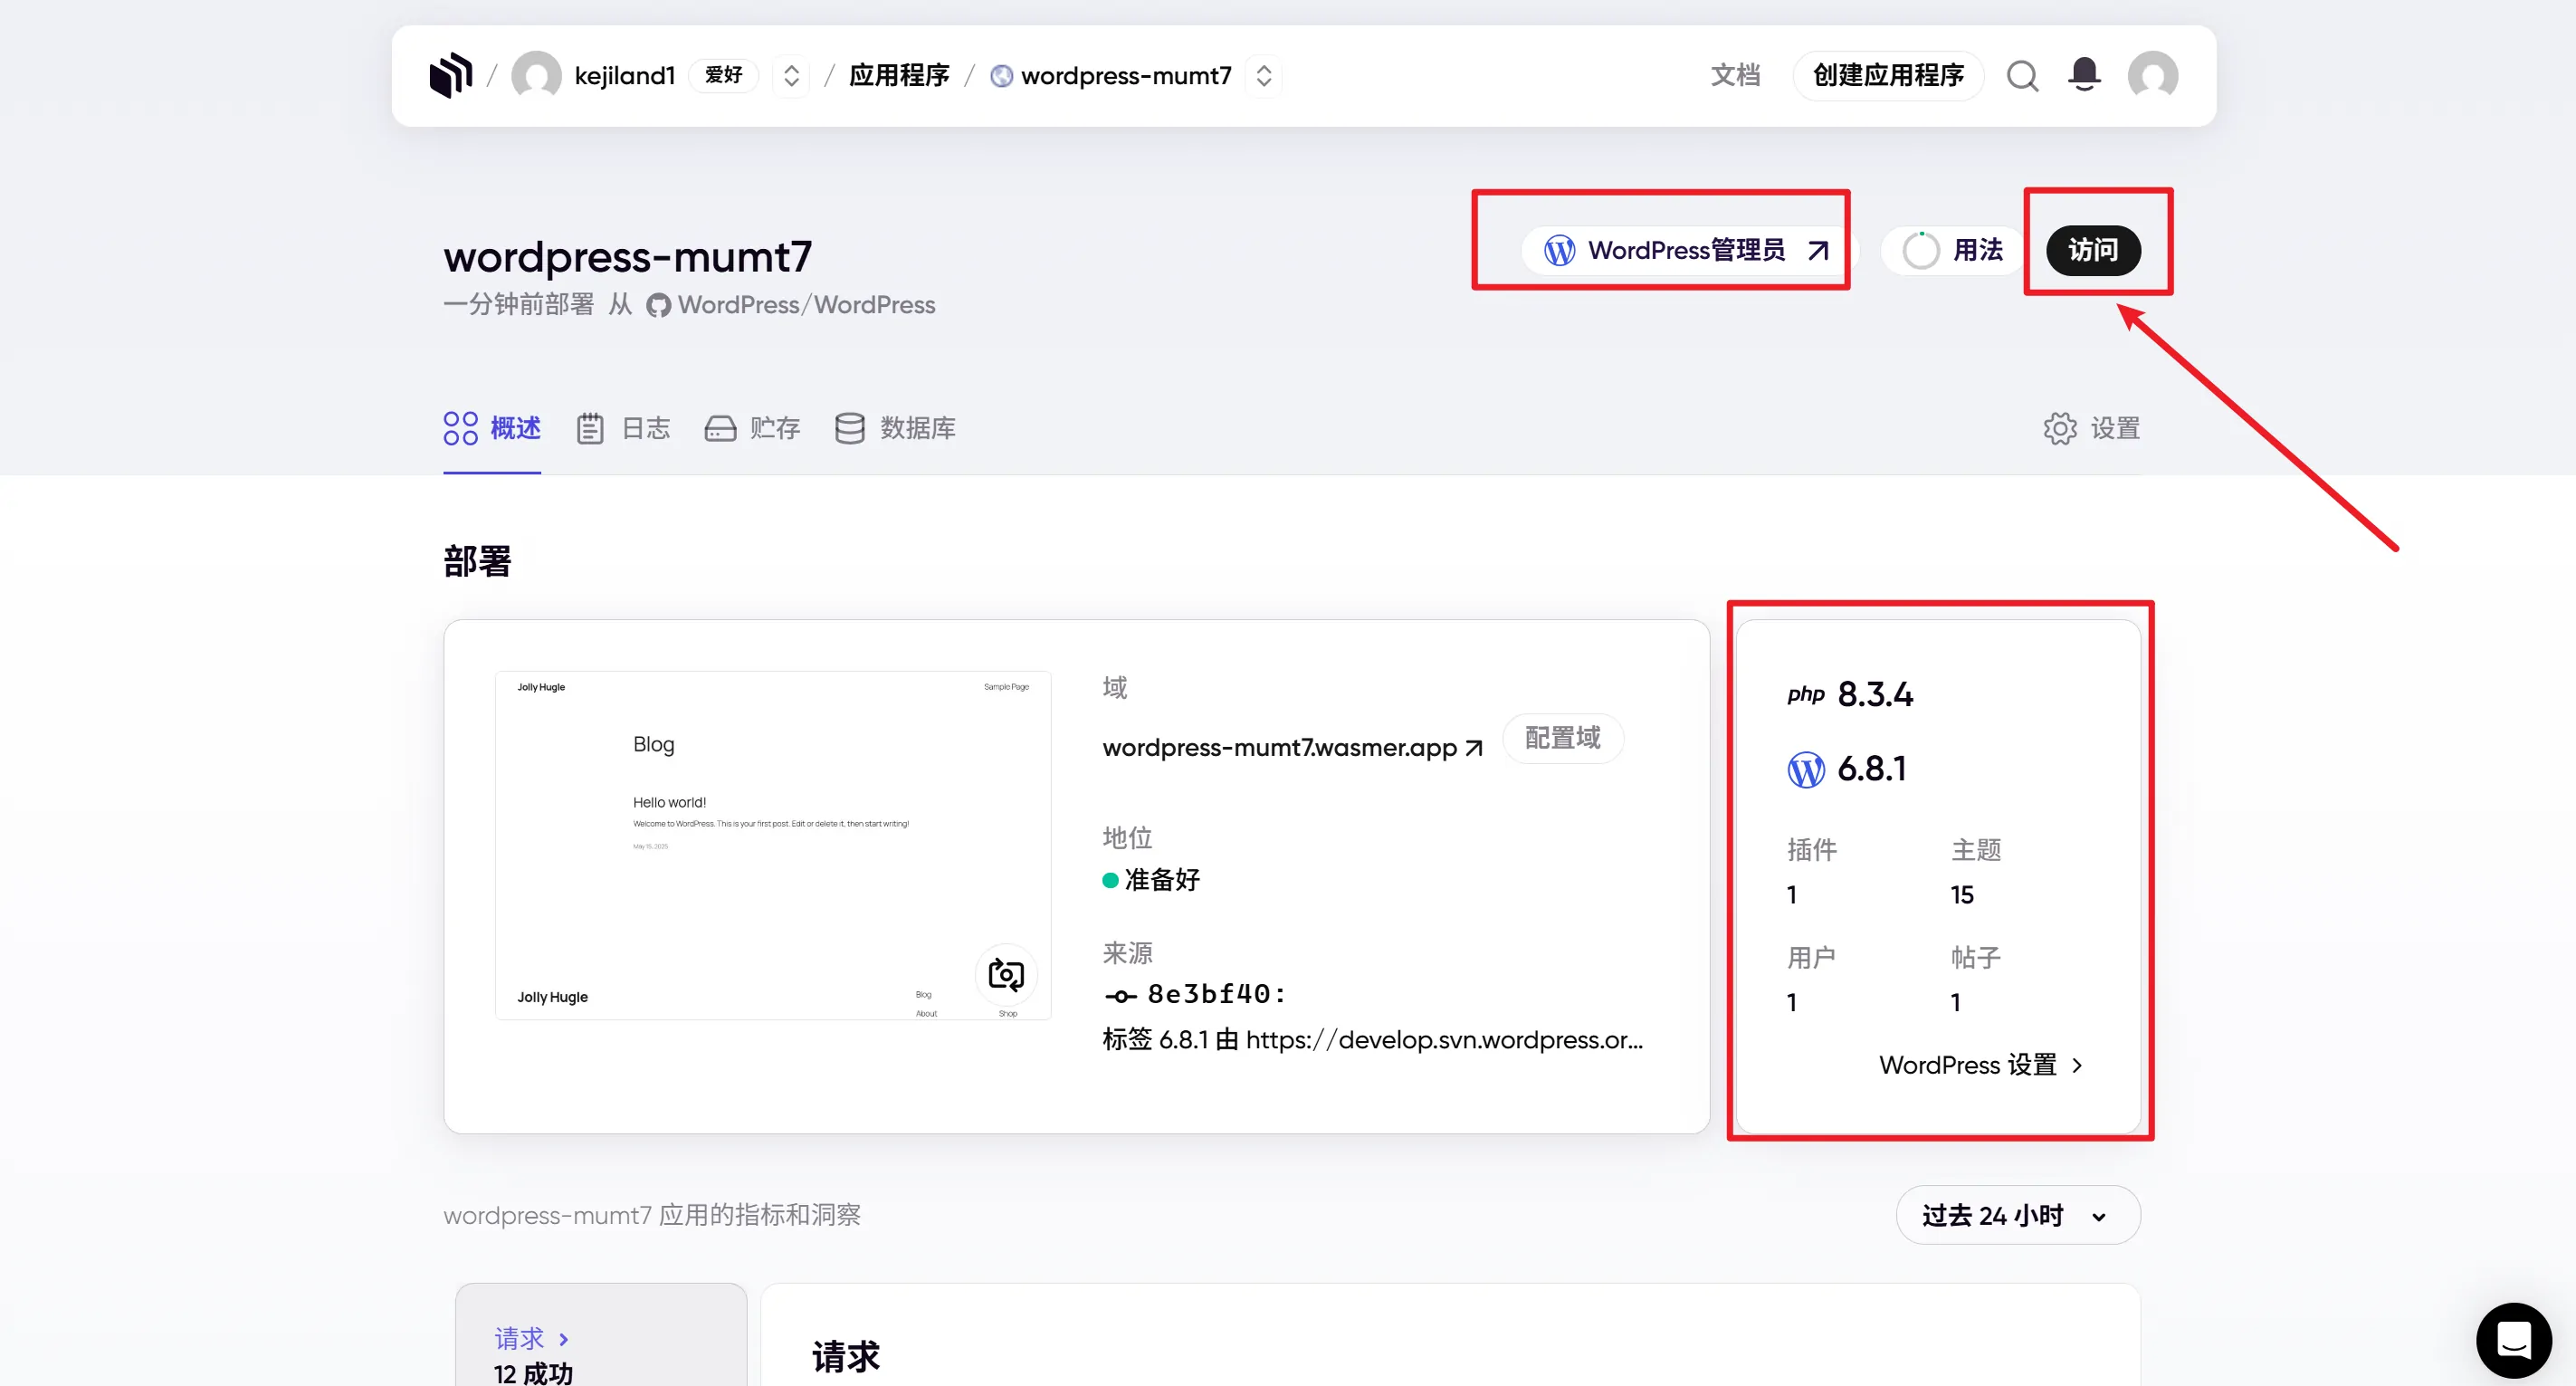Click the 创建应用程序 button

point(1887,75)
